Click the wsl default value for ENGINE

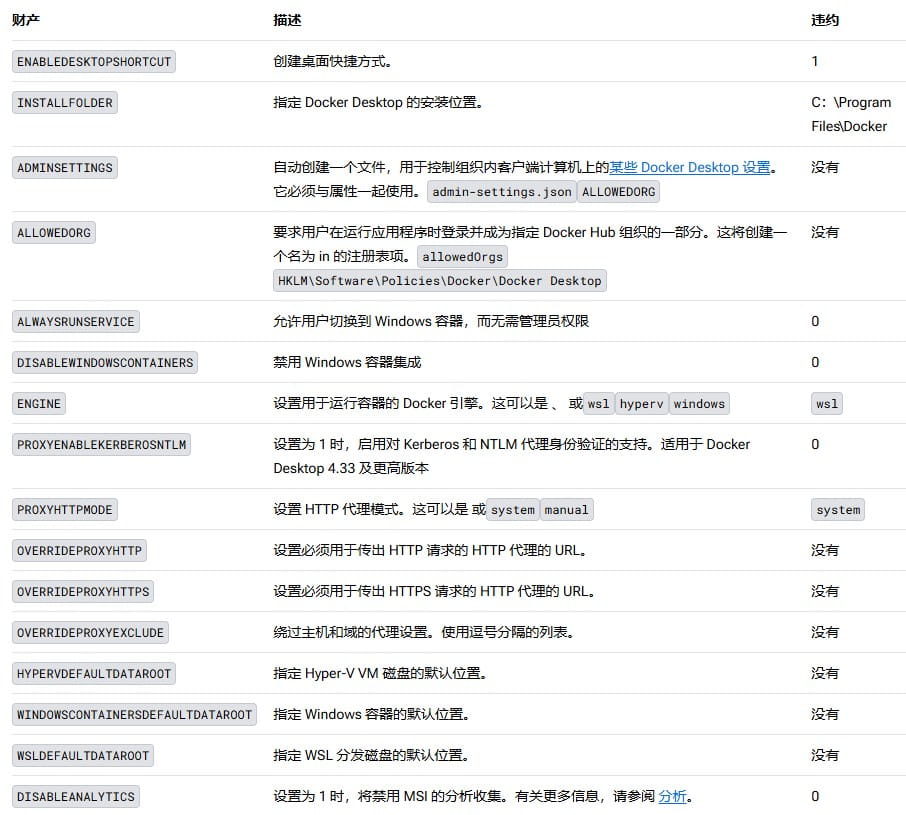(x=827, y=404)
